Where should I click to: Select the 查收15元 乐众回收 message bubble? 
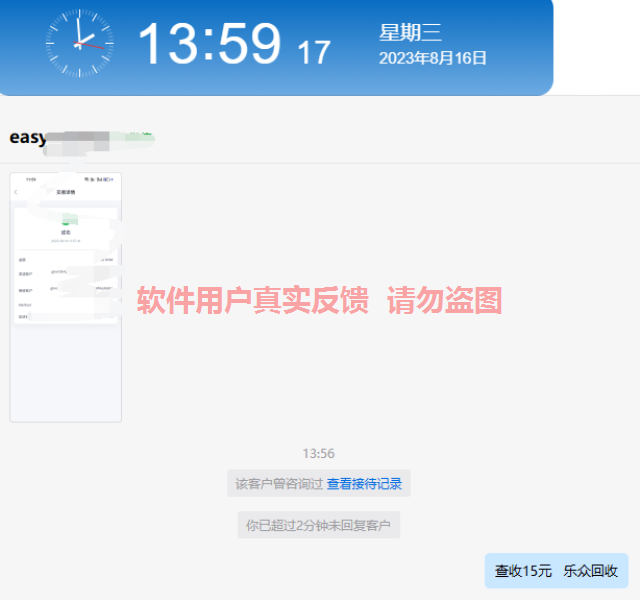click(x=556, y=571)
